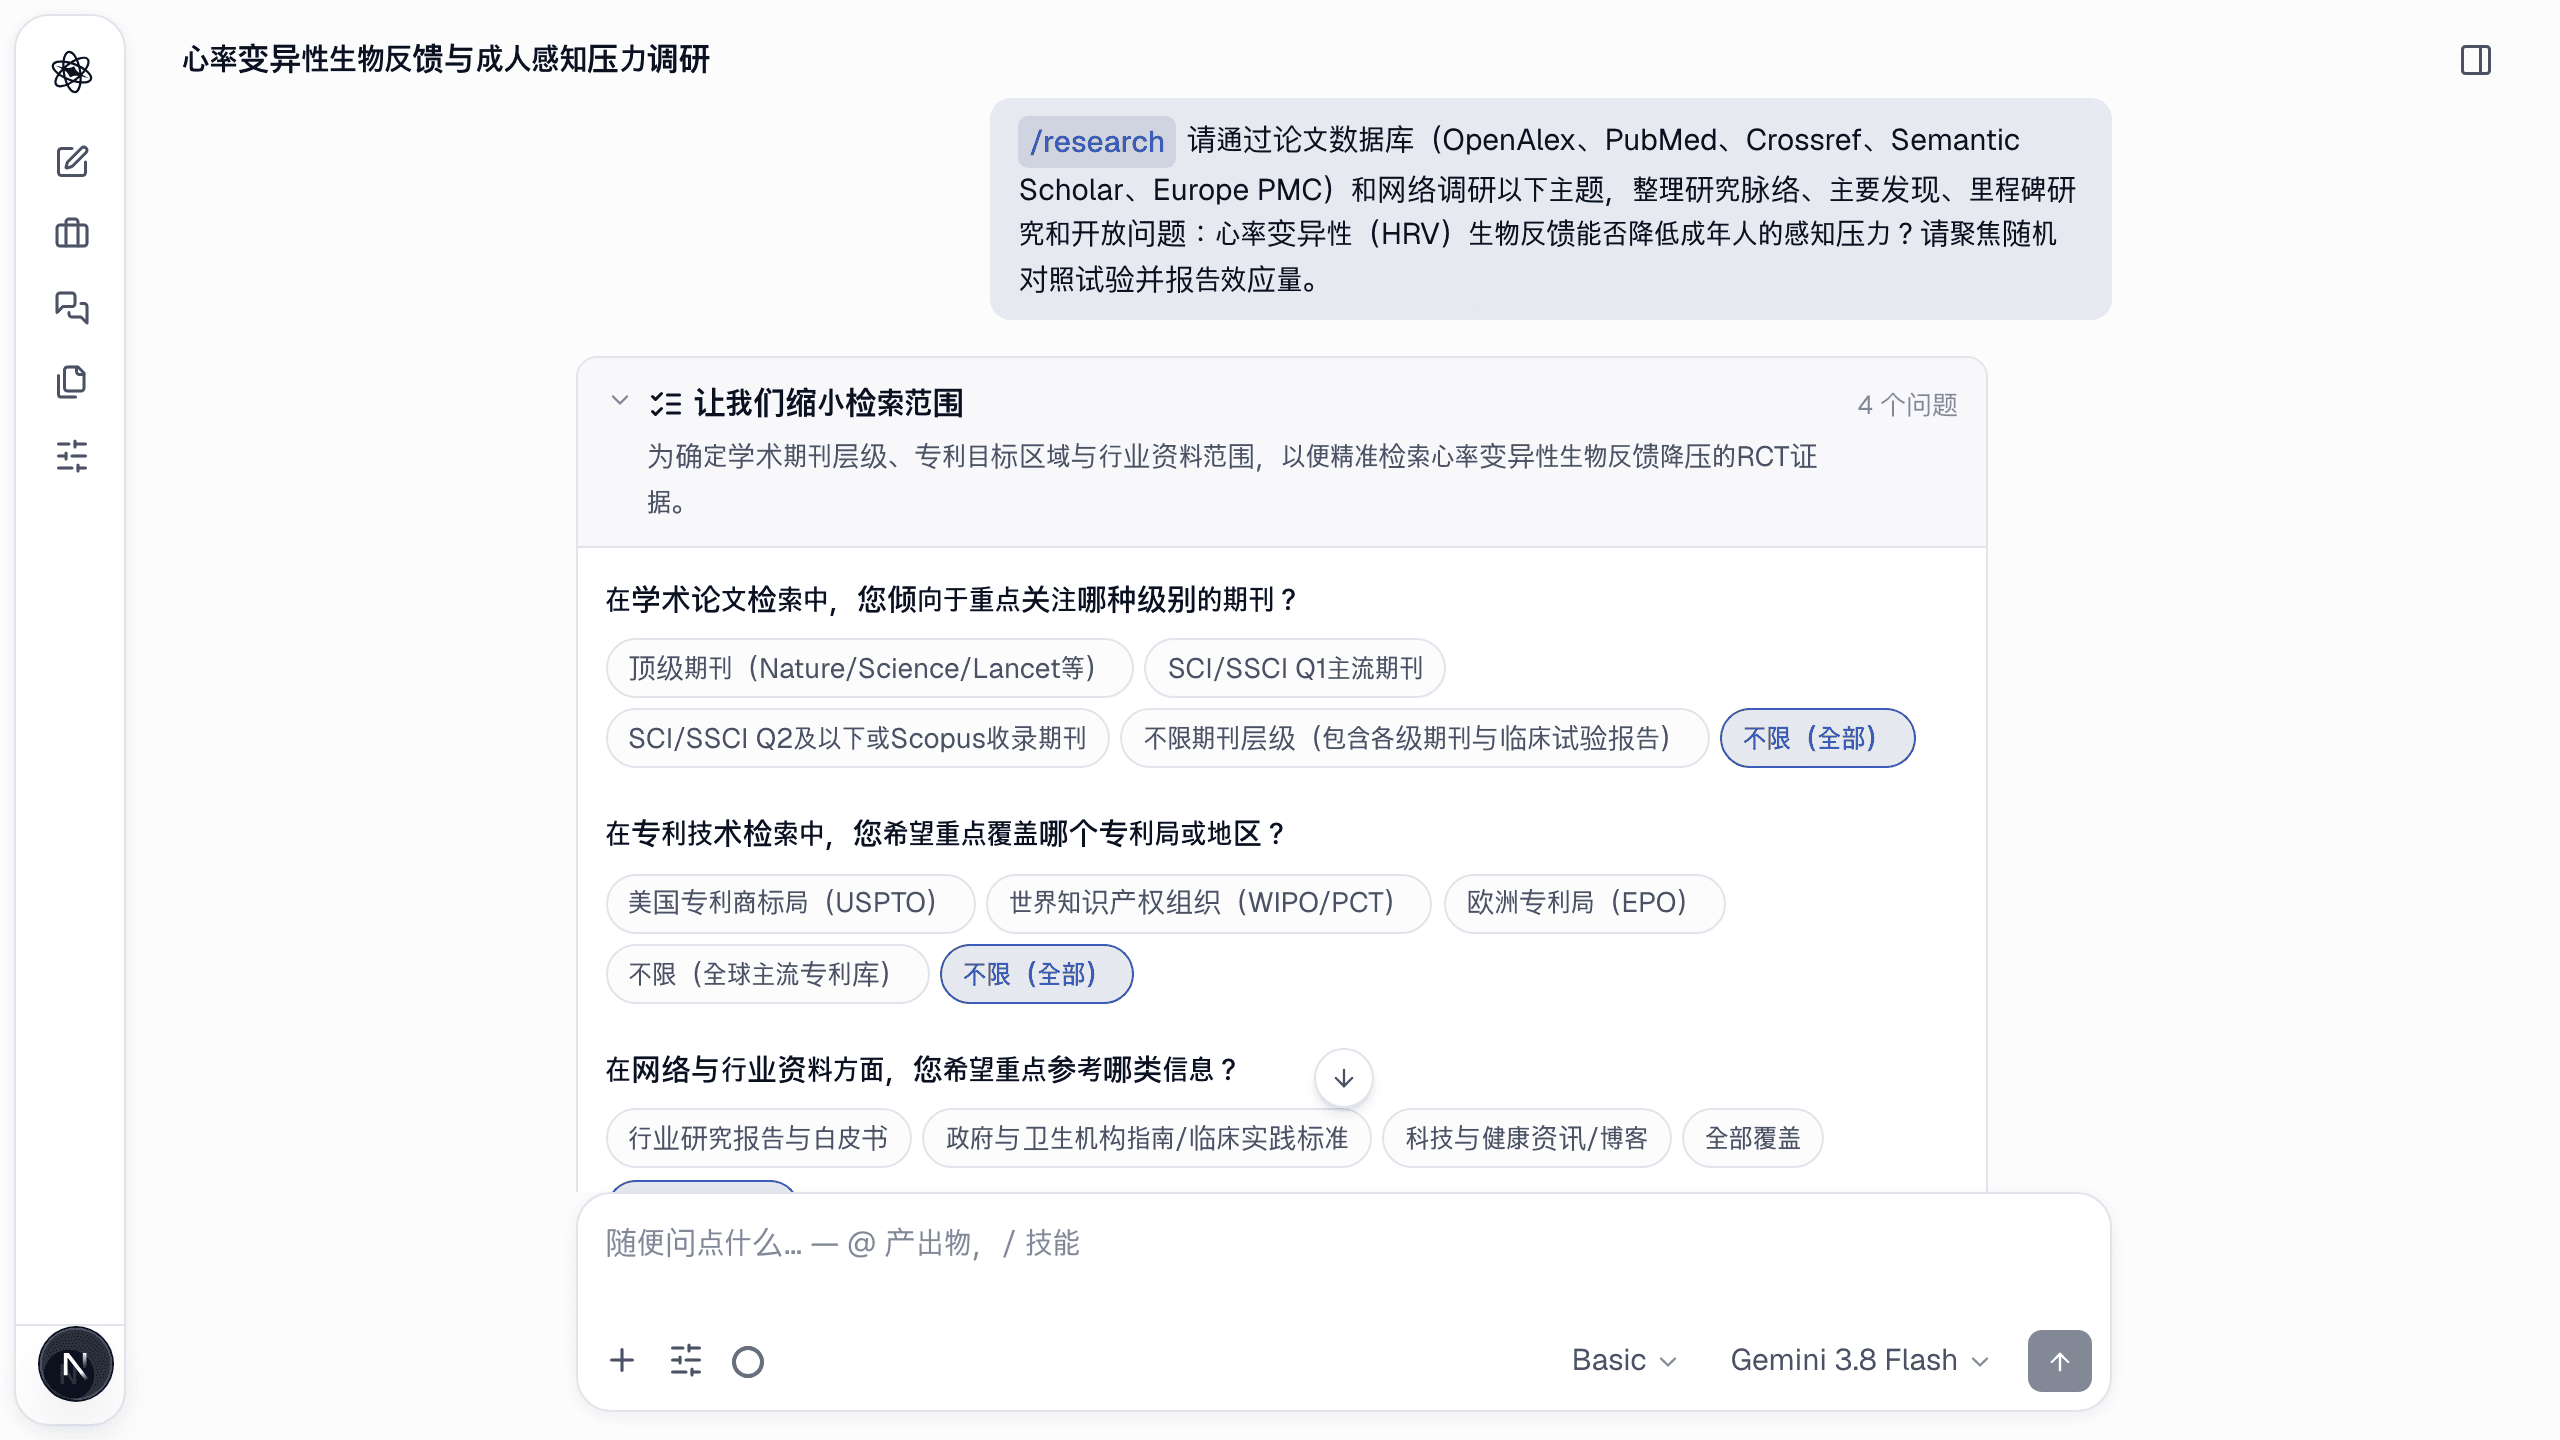Open the user avatar N profile

75,1365
